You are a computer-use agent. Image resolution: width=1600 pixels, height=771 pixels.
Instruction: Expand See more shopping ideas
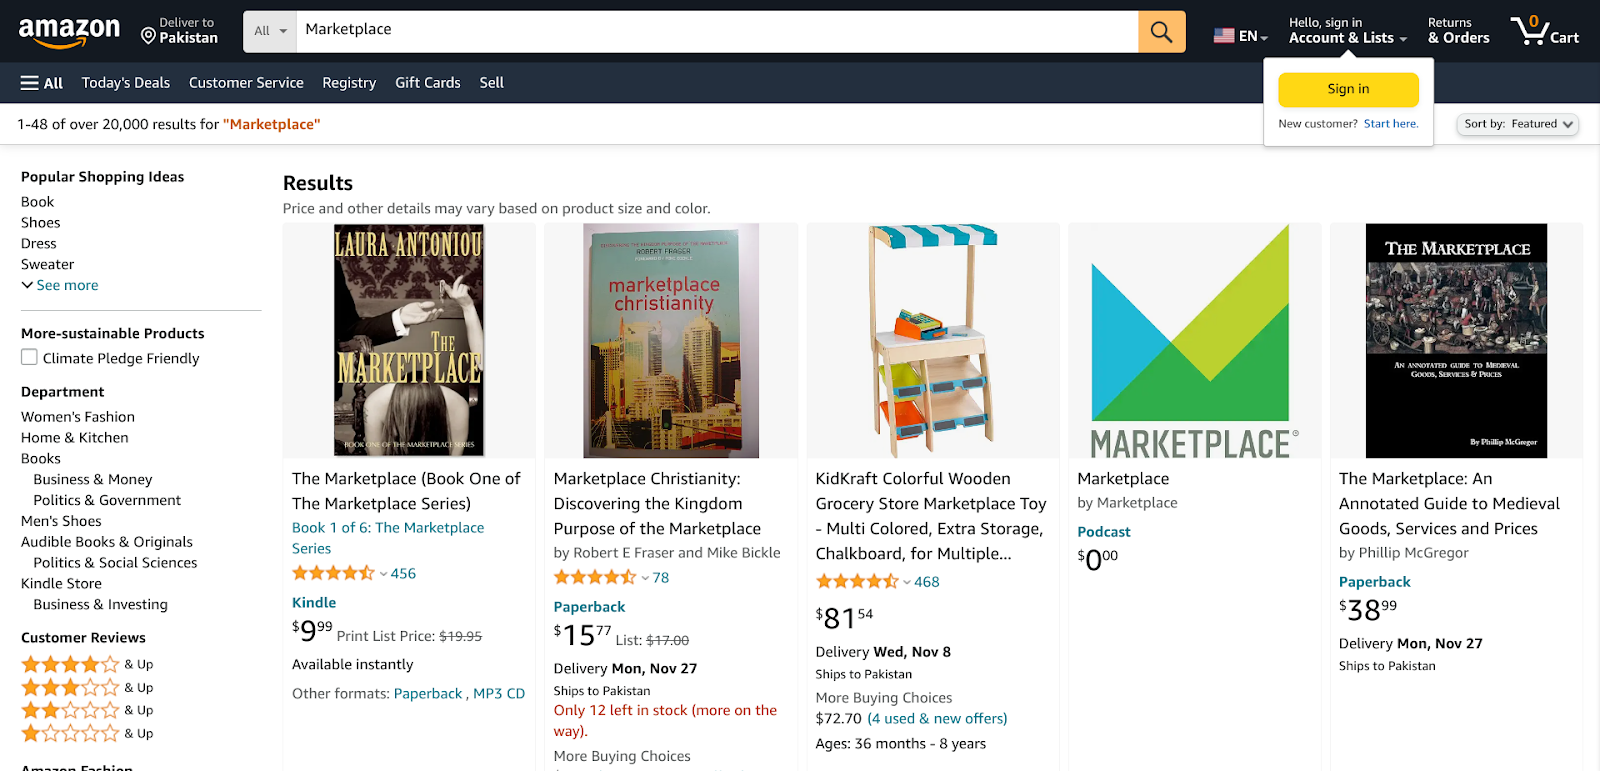point(60,285)
